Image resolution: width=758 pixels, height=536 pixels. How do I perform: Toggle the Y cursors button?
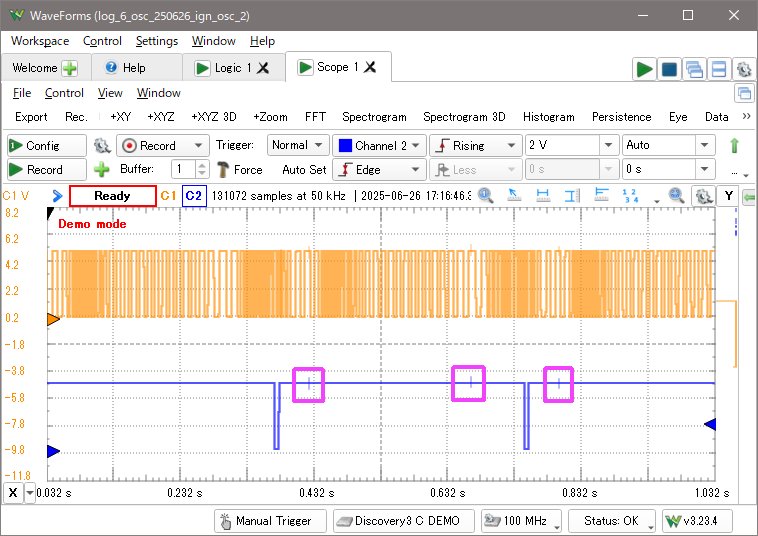[x=728, y=196]
